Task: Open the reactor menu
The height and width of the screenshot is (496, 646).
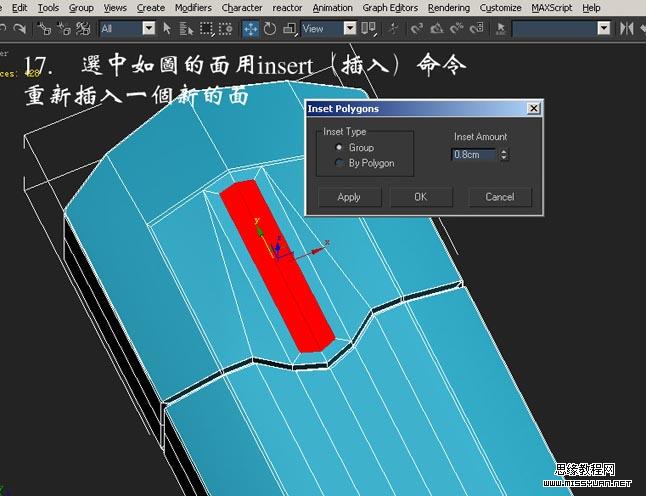Action: click(x=287, y=7)
